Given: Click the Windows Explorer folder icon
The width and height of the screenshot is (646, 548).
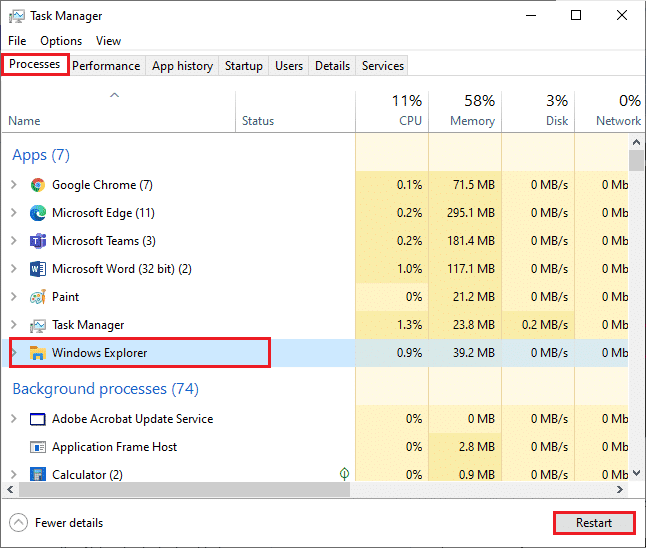Looking at the screenshot, I should [38, 353].
